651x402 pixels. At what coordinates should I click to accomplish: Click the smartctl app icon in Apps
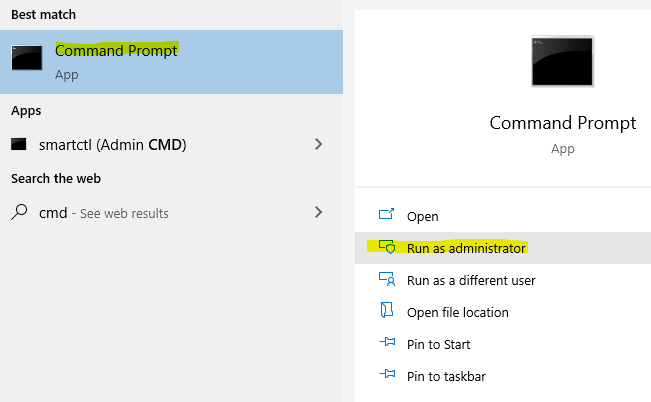click(x=19, y=144)
